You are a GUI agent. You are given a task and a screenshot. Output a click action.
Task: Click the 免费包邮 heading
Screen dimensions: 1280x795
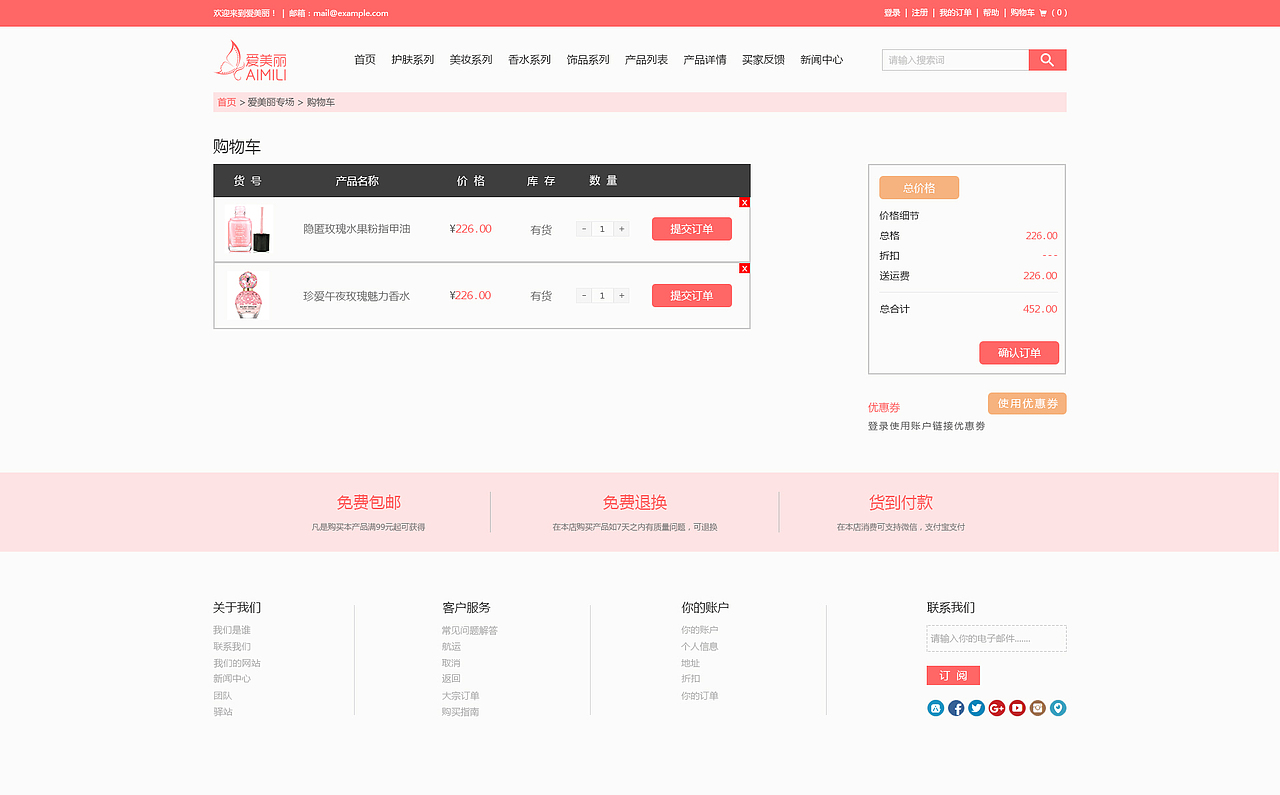369,503
